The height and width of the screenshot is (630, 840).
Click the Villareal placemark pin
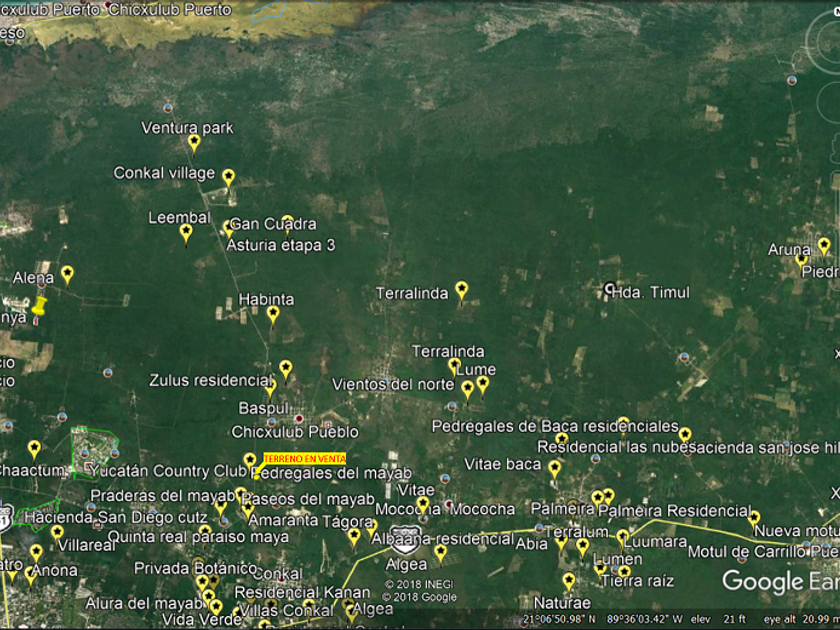point(57,534)
